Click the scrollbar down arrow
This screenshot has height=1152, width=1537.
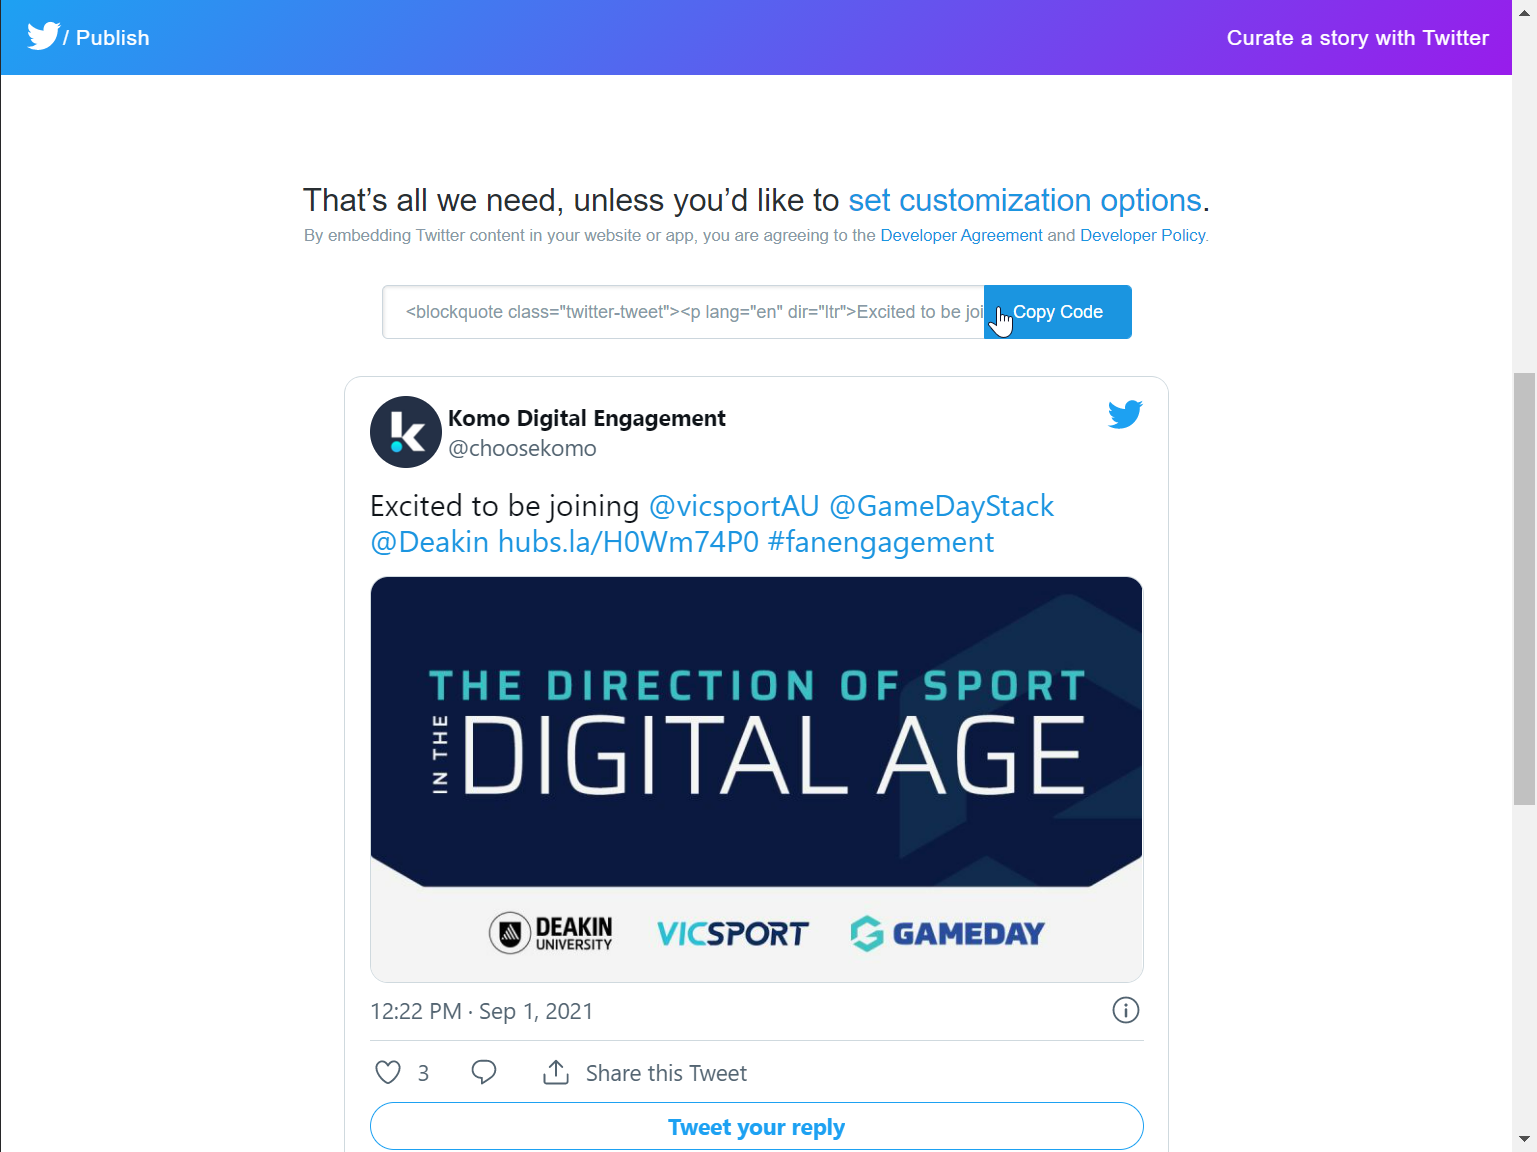1524,1139
